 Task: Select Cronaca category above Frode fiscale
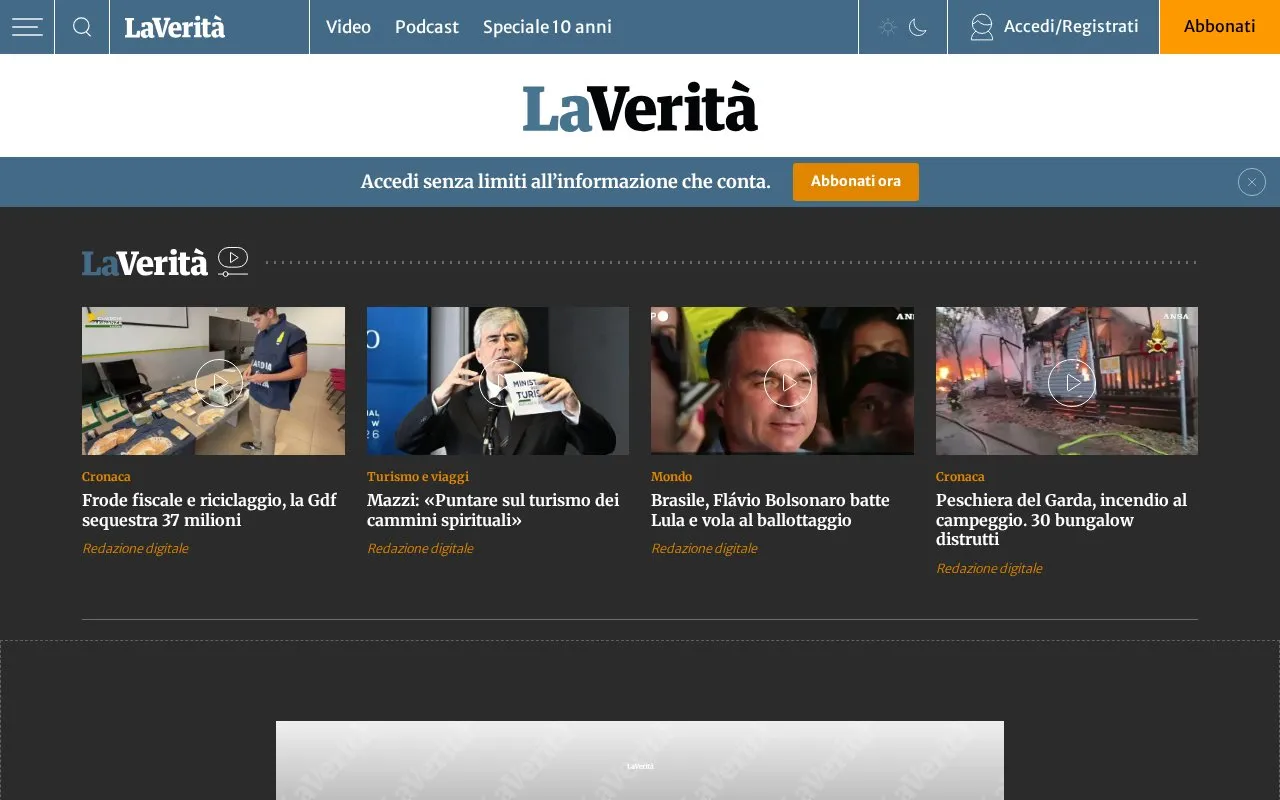click(x=106, y=477)
